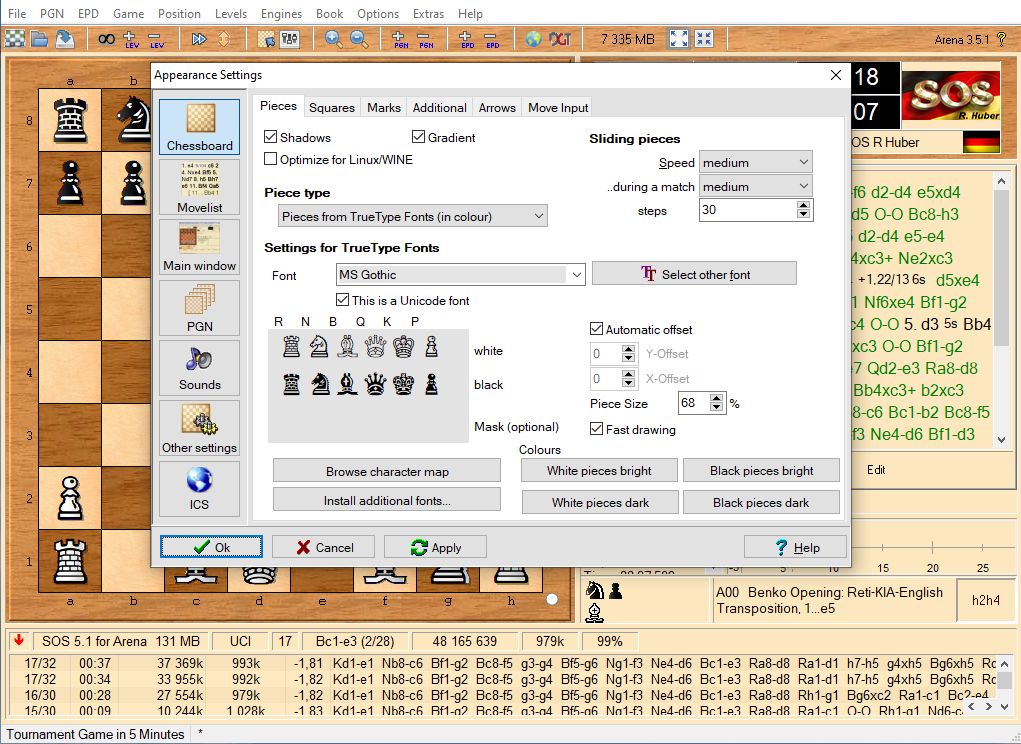Screen dimensions: 1021x744
Task: Click the zoom out magnifier icon
Action: 359,39
